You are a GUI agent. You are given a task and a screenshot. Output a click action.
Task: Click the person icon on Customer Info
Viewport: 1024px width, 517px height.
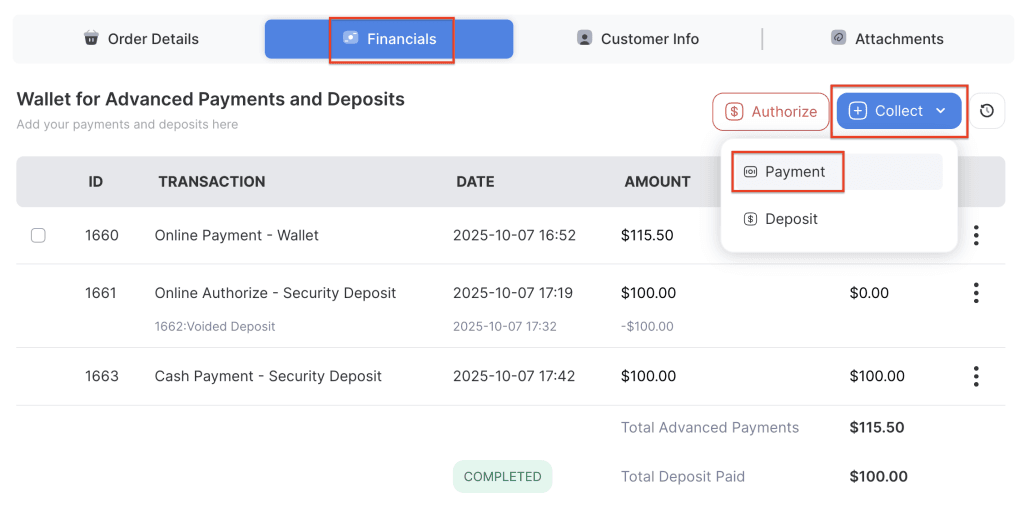coord(585,39)
